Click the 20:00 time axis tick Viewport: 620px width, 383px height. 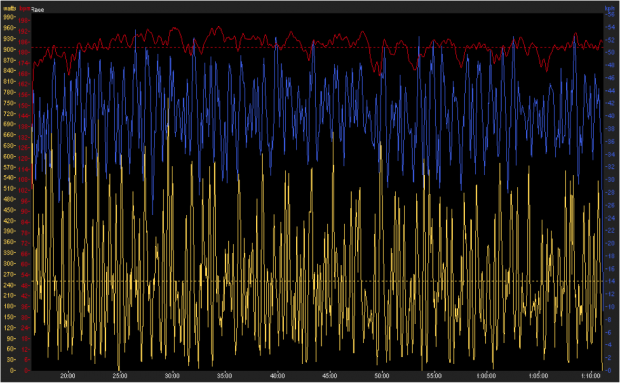pos(68,375)
